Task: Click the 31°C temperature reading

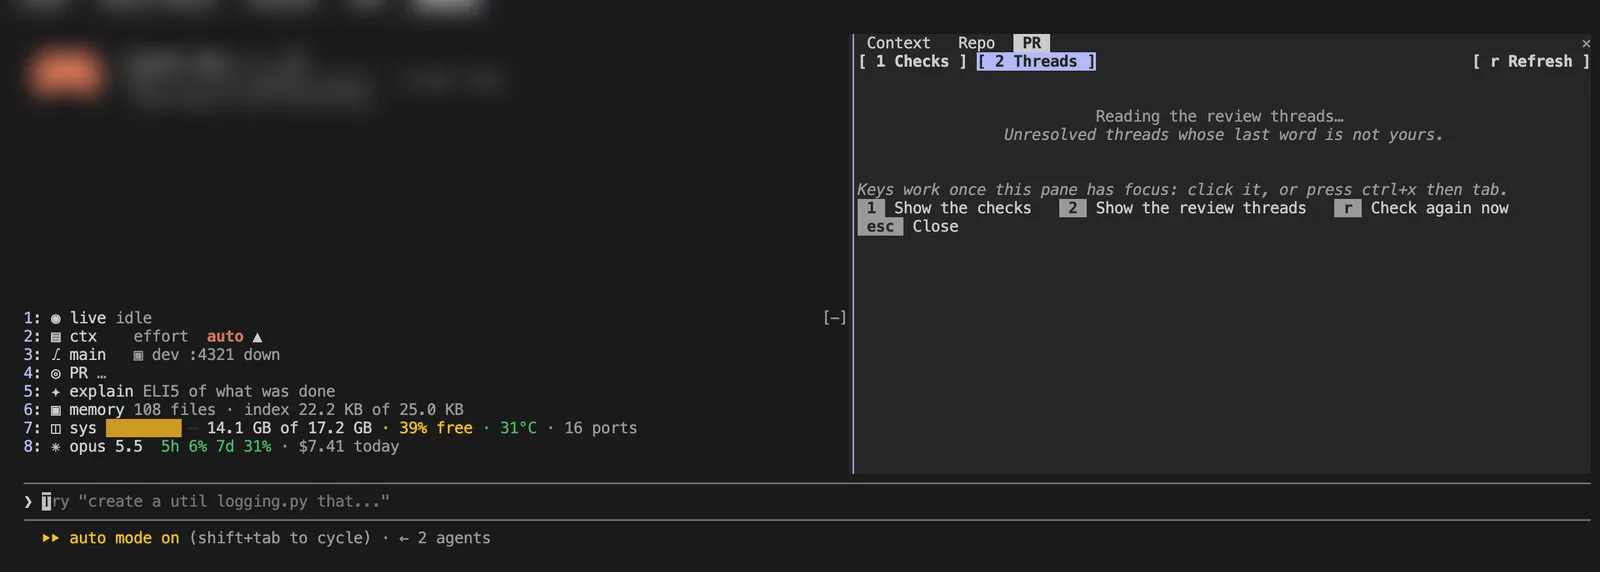Action: [518, 428]
